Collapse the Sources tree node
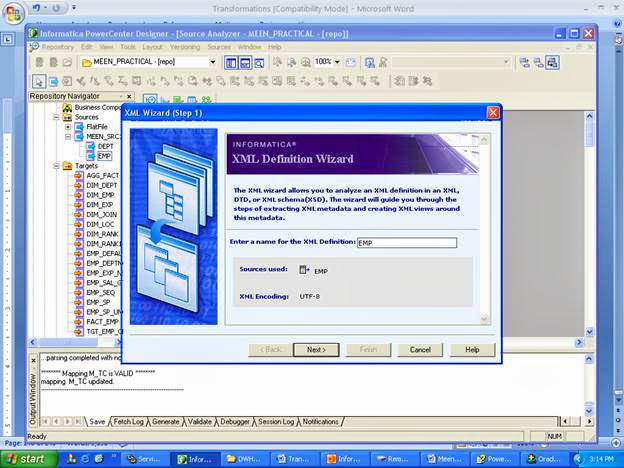The image size is (624, 468). pos(57,117)
